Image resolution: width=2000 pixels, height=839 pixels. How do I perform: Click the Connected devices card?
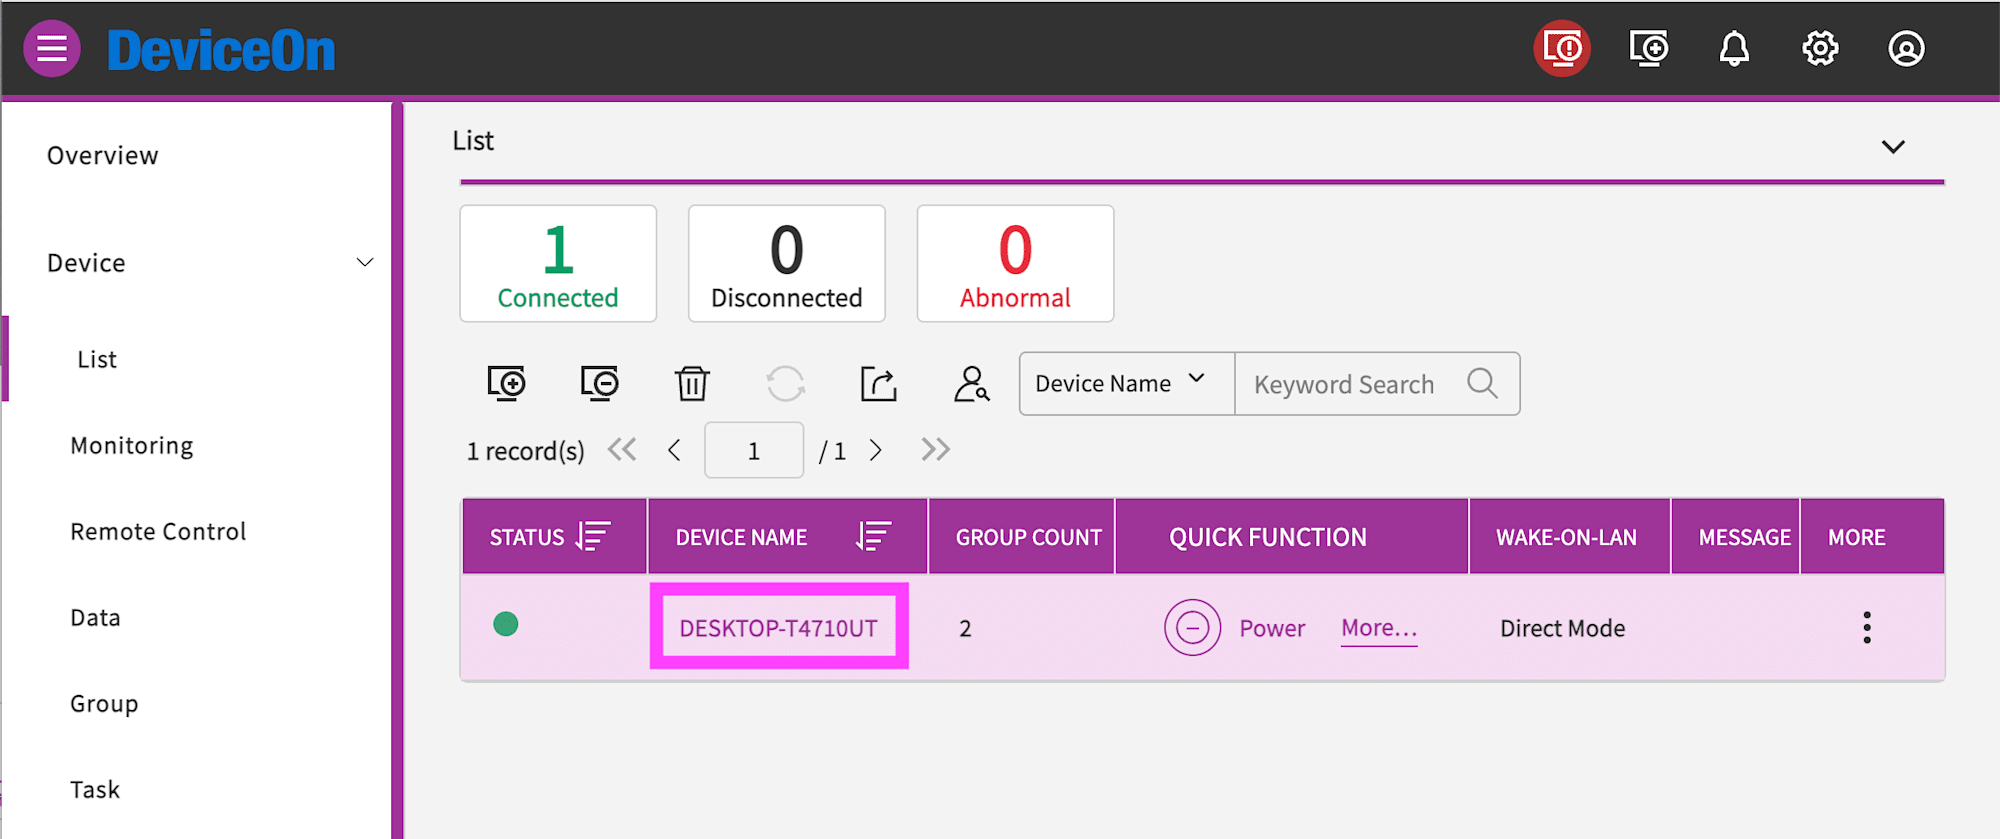click(x=558, y=264)
